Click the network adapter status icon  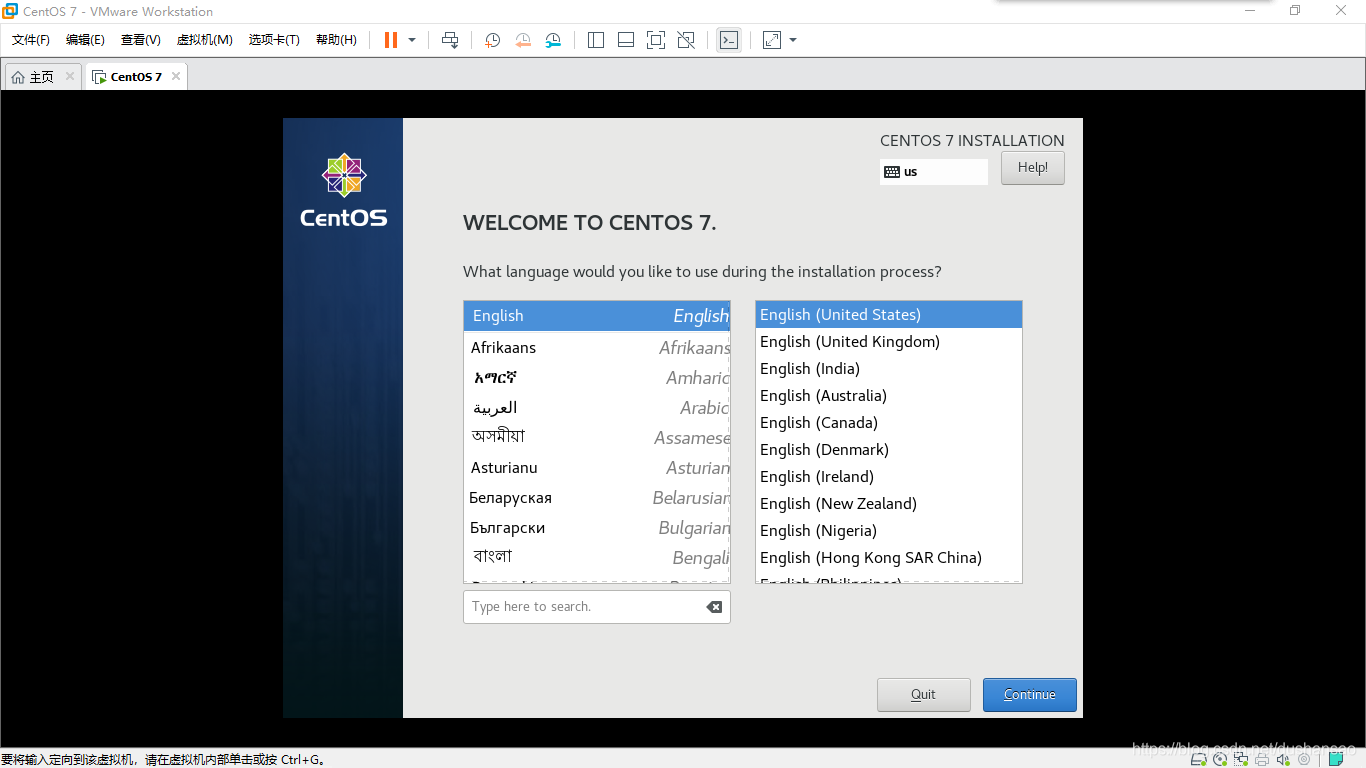tap(1241, 759)
